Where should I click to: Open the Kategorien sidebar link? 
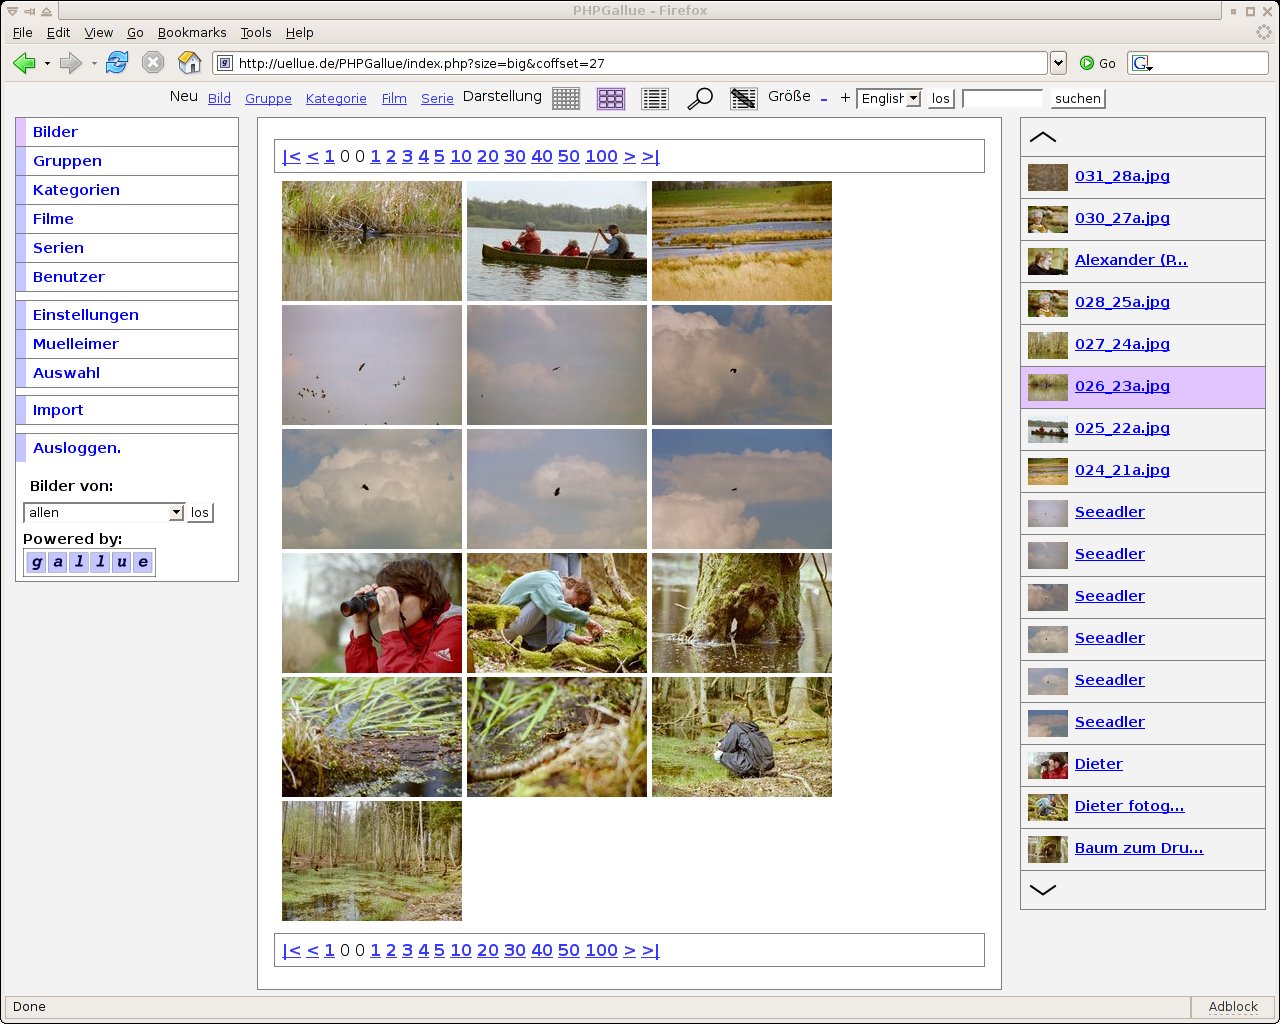tap(76, 190)
